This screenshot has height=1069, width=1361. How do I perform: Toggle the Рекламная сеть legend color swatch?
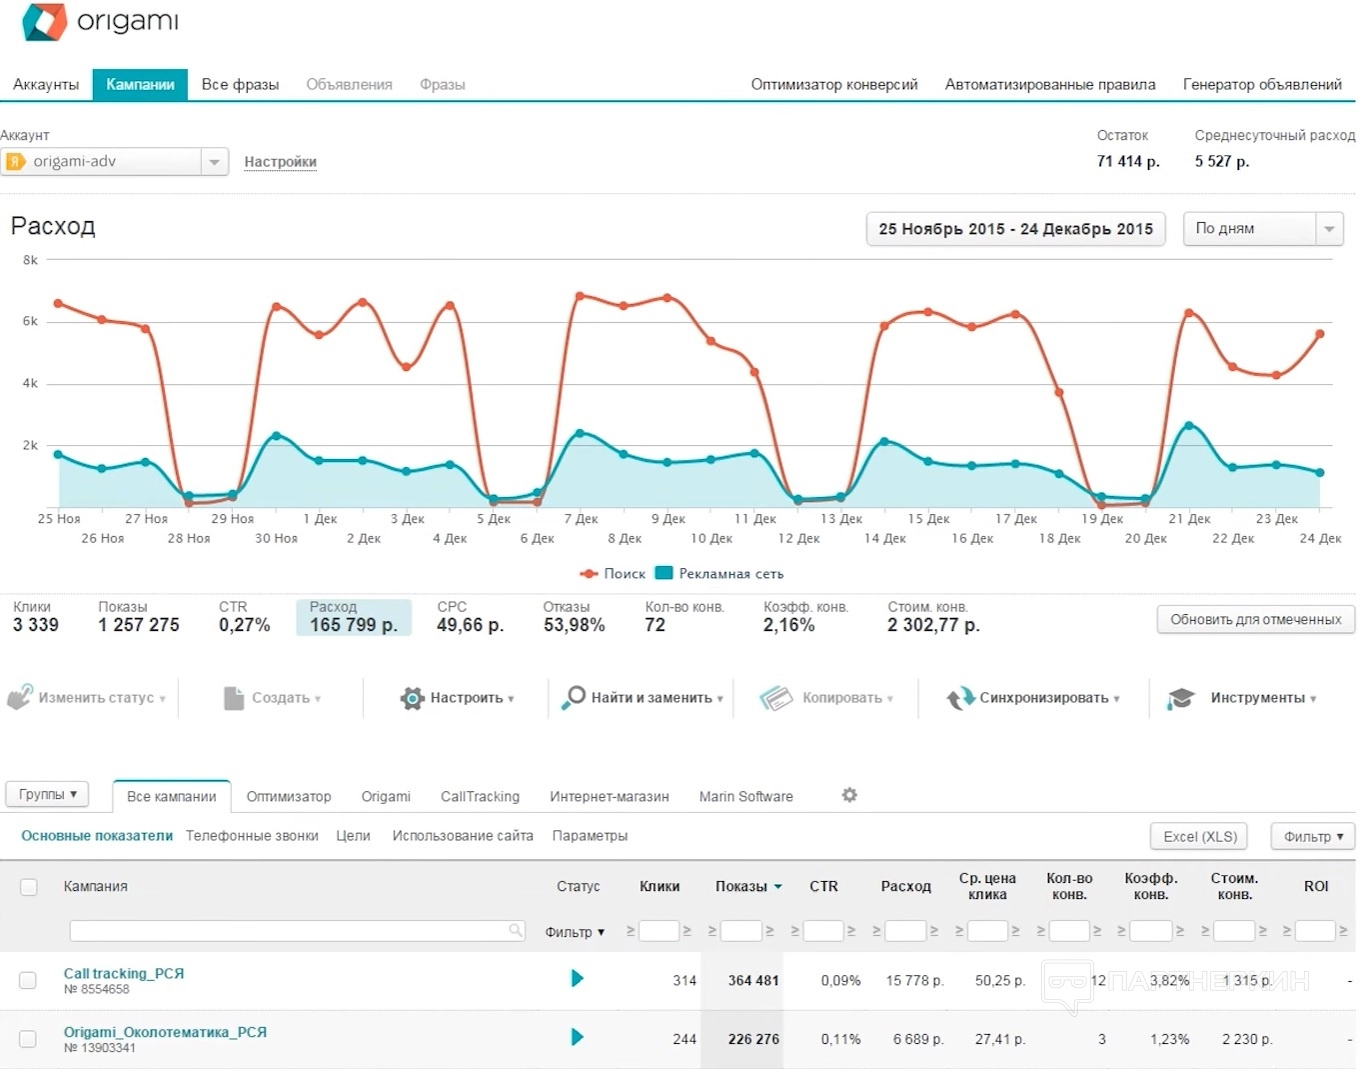pyautogui.click(x=664, y=573)
